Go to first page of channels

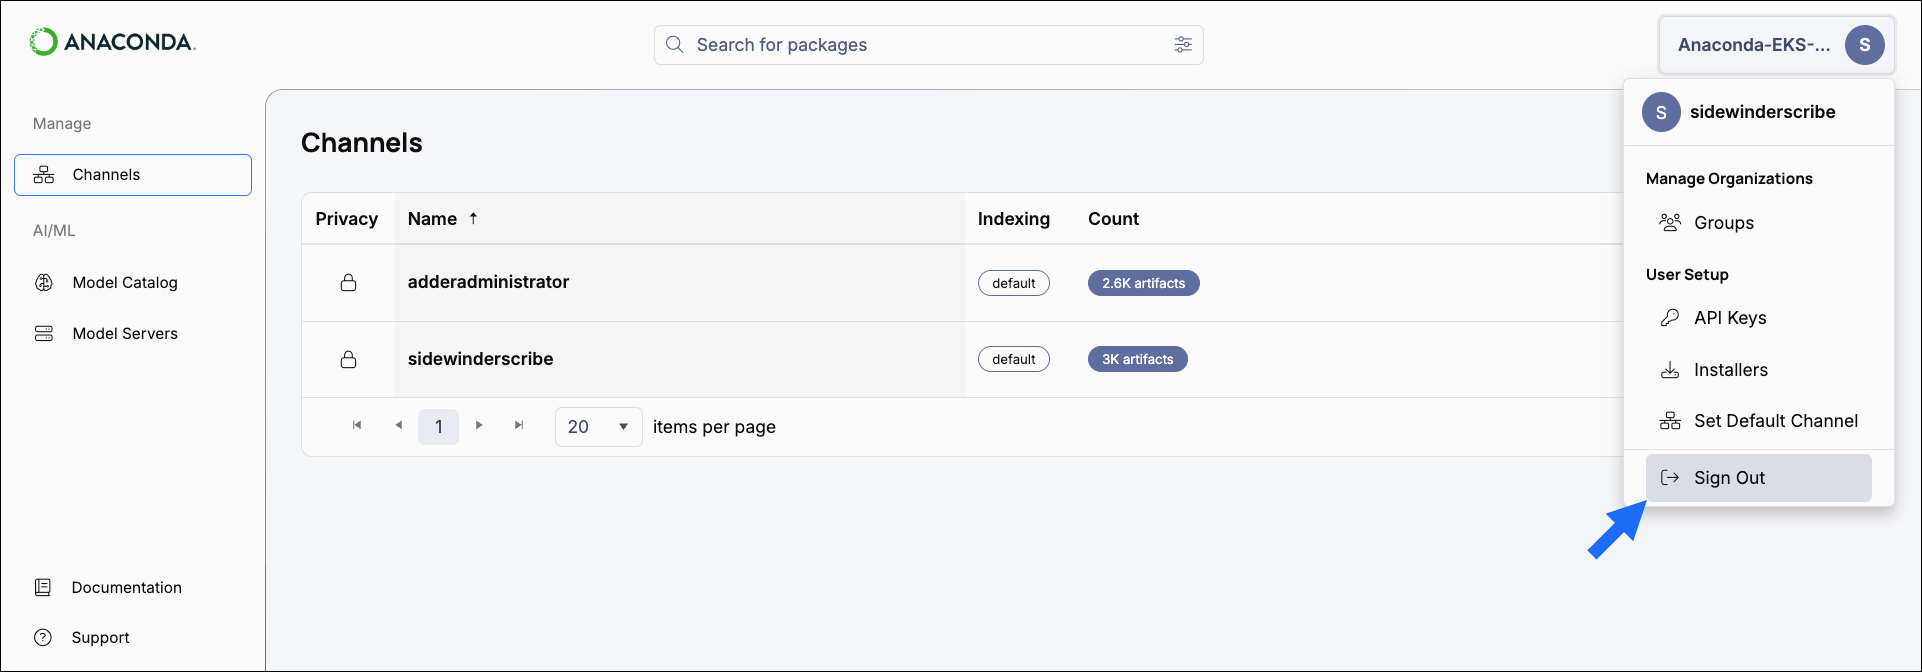coord(357,426)
